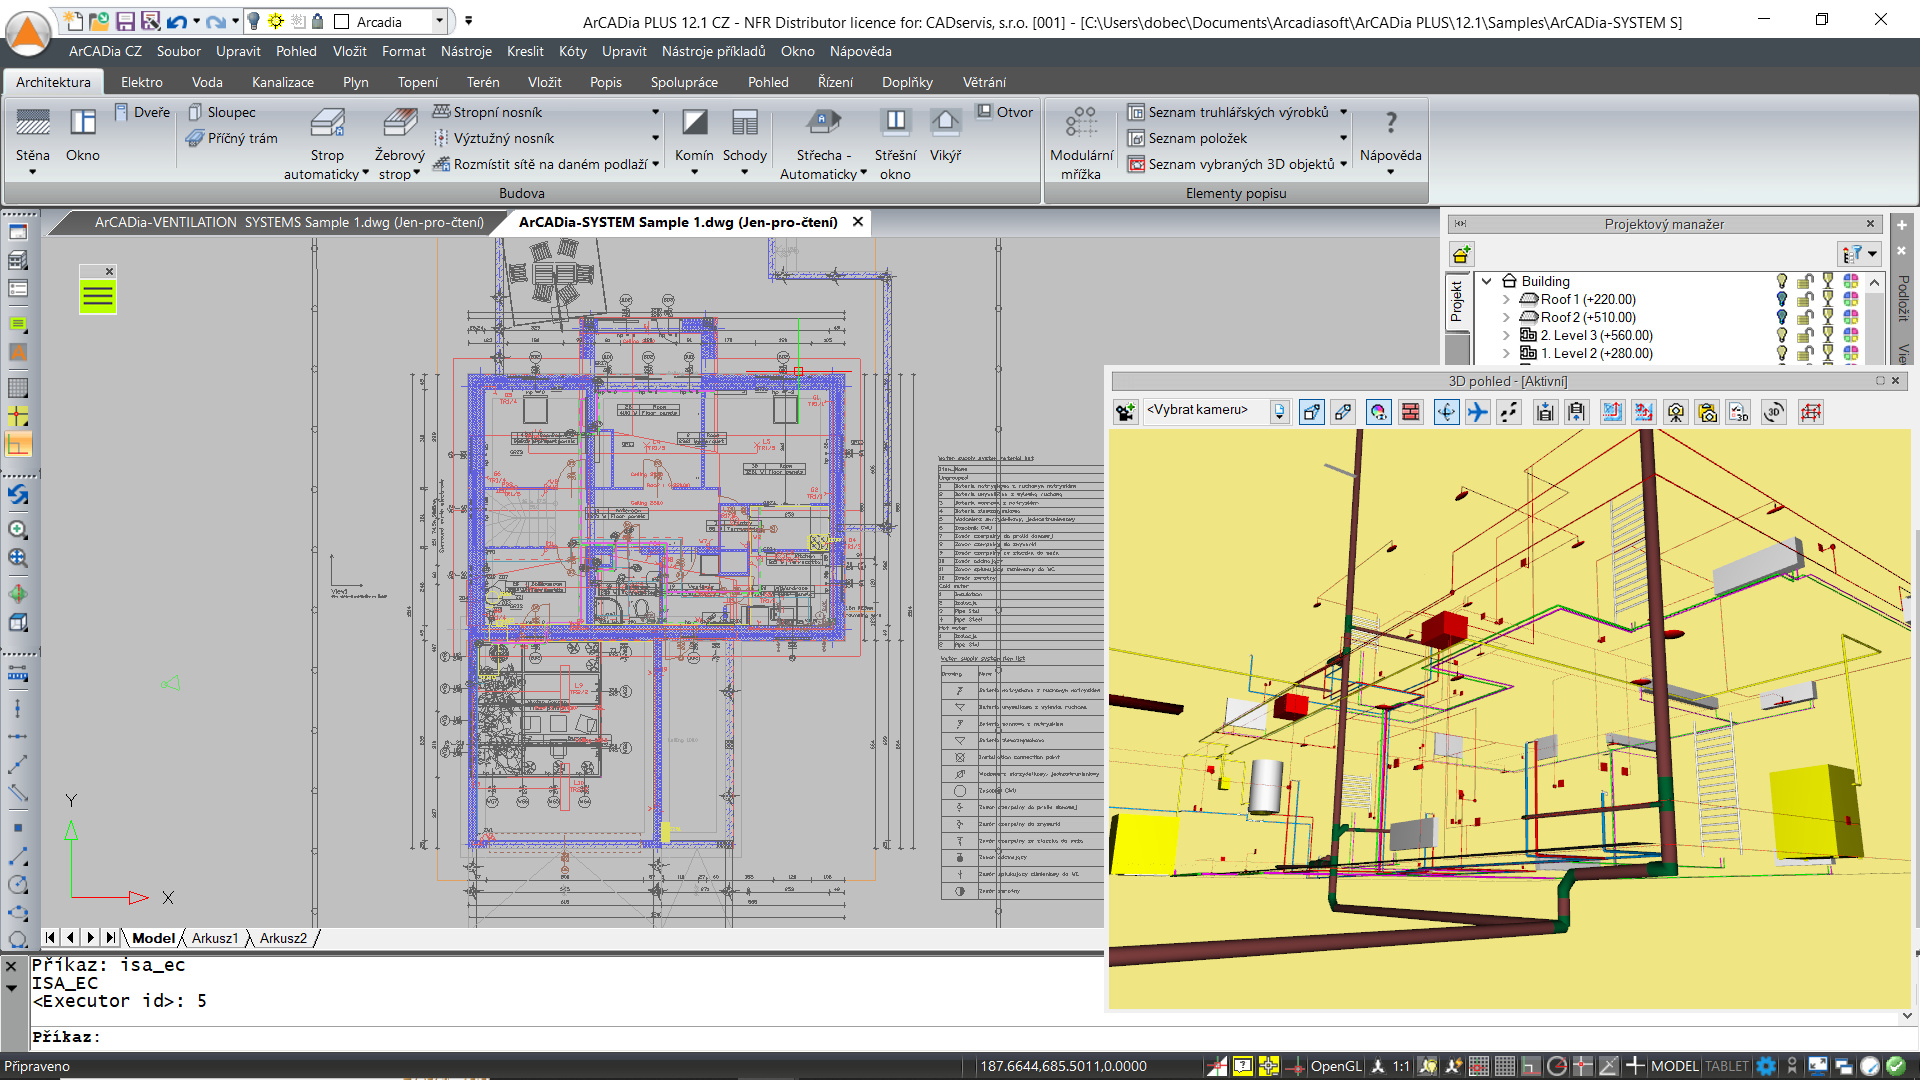1920x1080 pixels.
Task: Select the Příčný trám beam tool
Action: [x=232, y=138]
